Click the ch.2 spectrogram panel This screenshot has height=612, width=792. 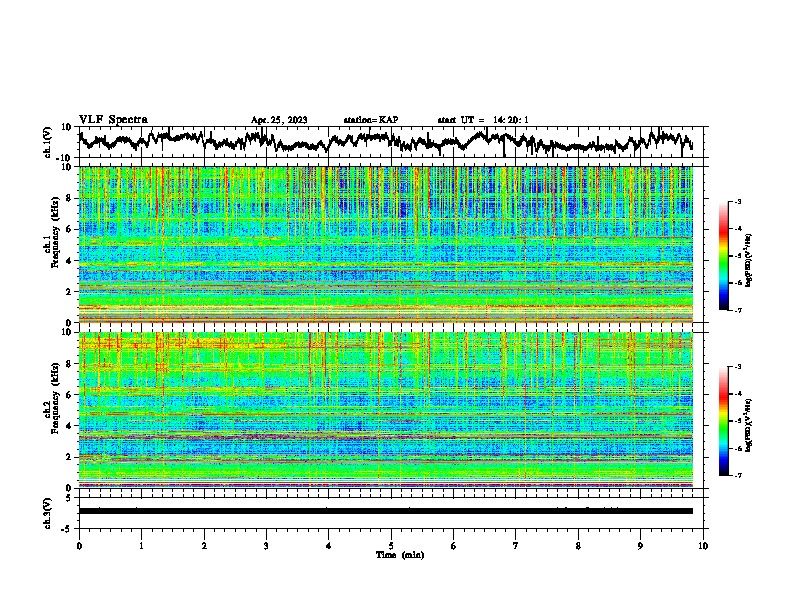coord(385,410)
